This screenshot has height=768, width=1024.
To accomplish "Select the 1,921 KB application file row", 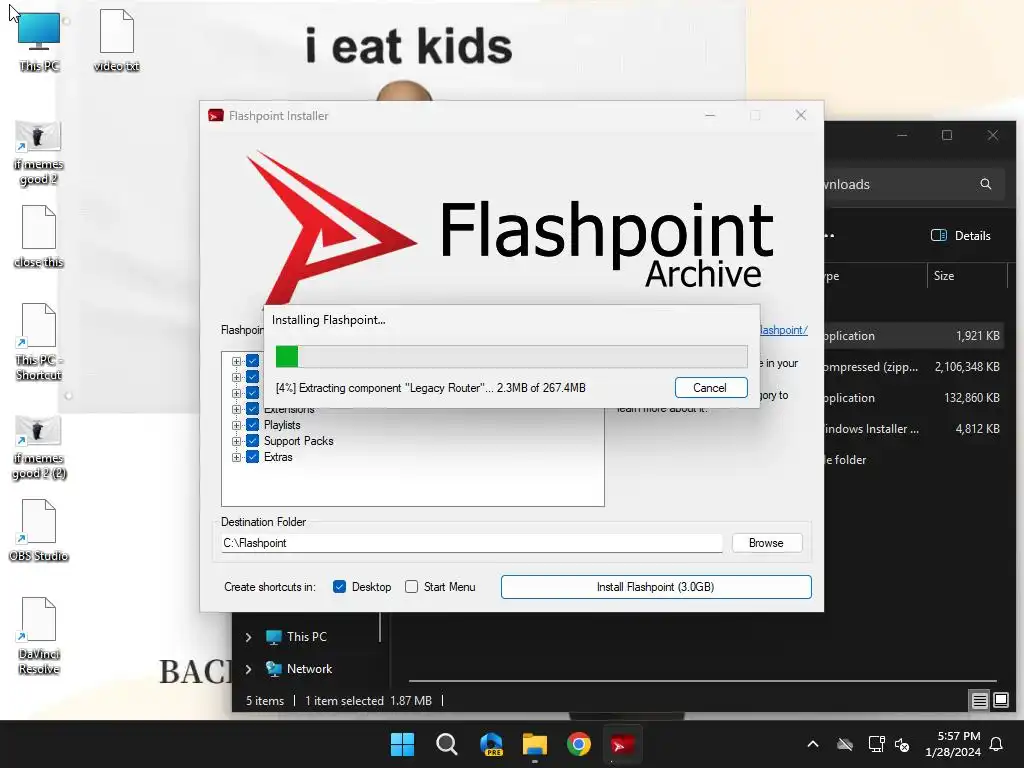I will [914, 336].
